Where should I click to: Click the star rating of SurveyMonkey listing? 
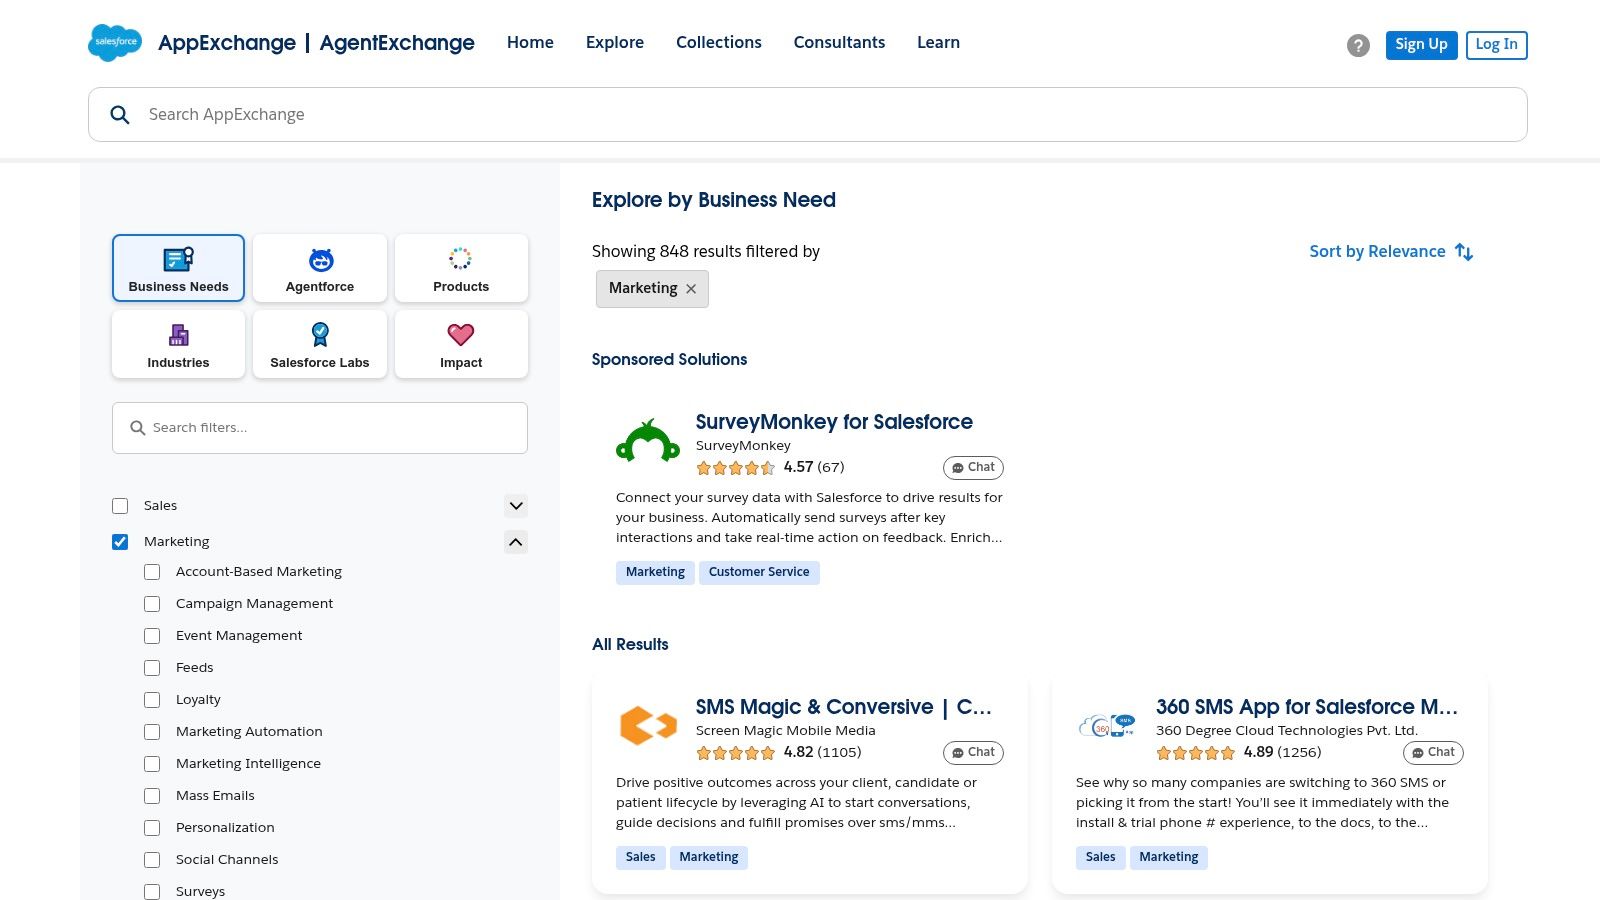coord(736,468)
